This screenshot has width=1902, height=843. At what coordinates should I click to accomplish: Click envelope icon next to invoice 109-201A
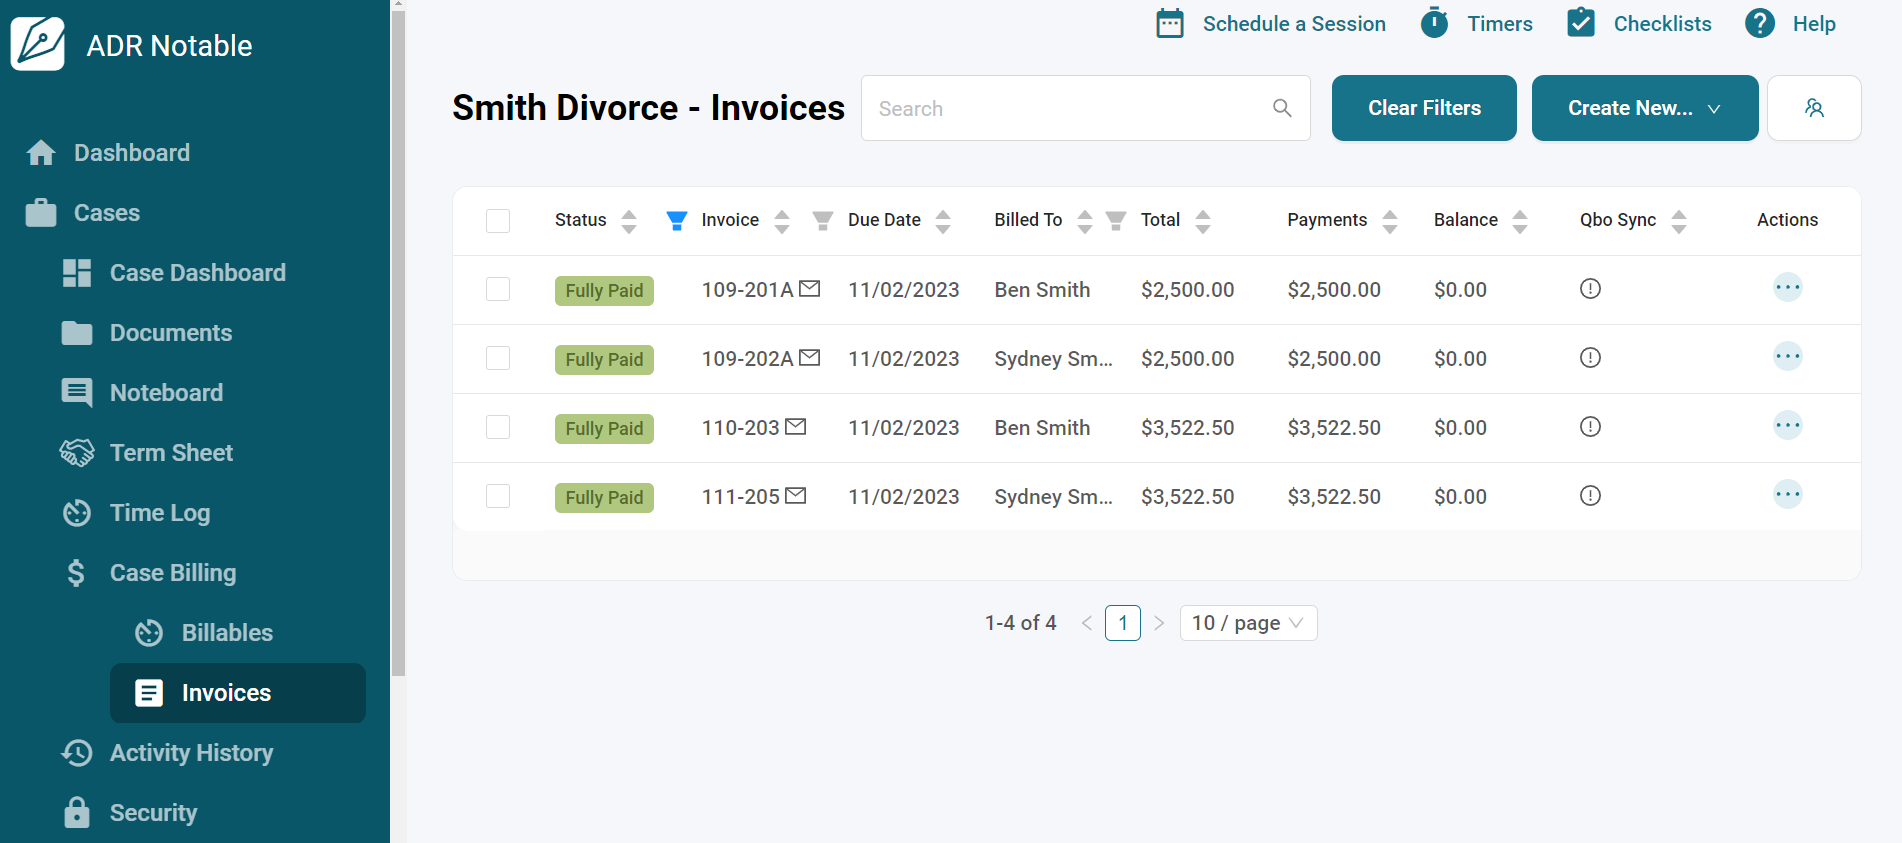[809, 289]
